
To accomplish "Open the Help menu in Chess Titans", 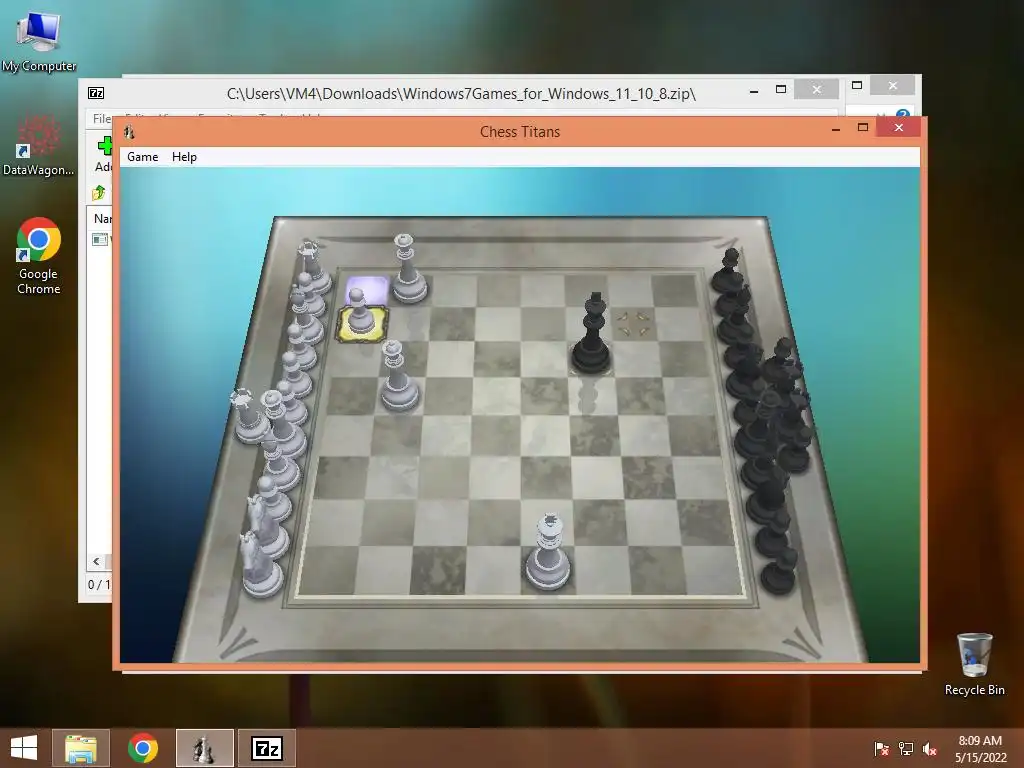I will (x=184, y=157).
